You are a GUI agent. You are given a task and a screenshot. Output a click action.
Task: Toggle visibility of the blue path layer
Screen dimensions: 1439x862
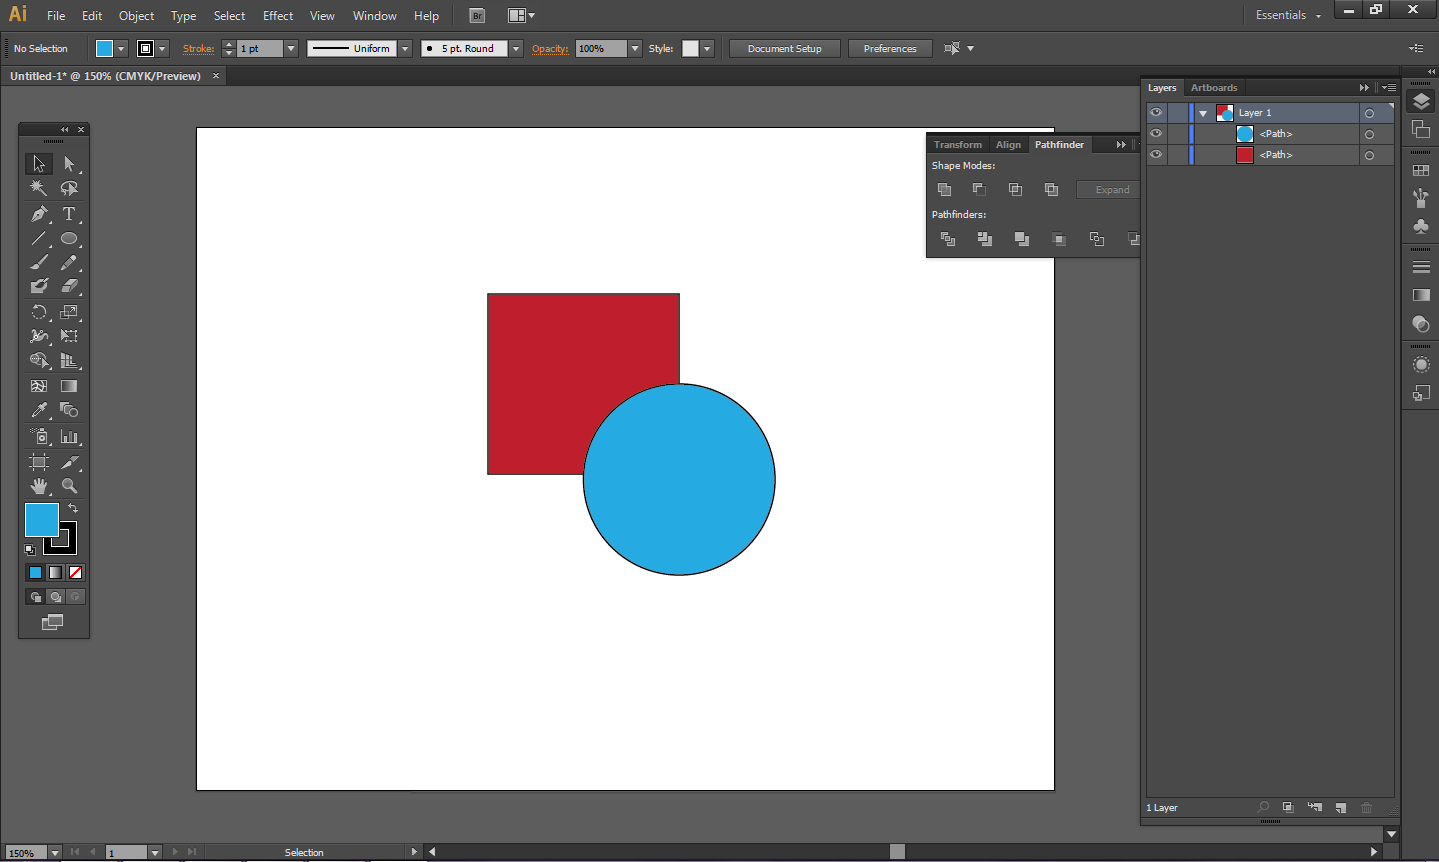tap(1156, 134)
